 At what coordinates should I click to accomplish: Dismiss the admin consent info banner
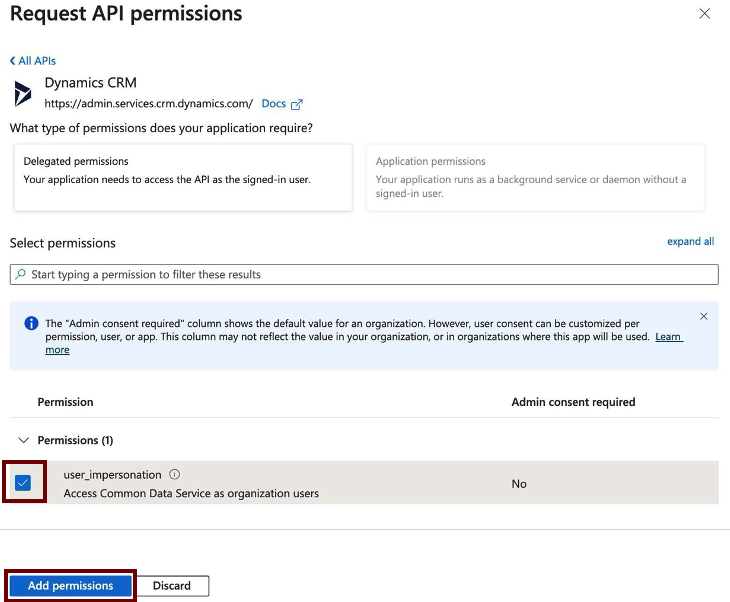(x=703, y=317)
